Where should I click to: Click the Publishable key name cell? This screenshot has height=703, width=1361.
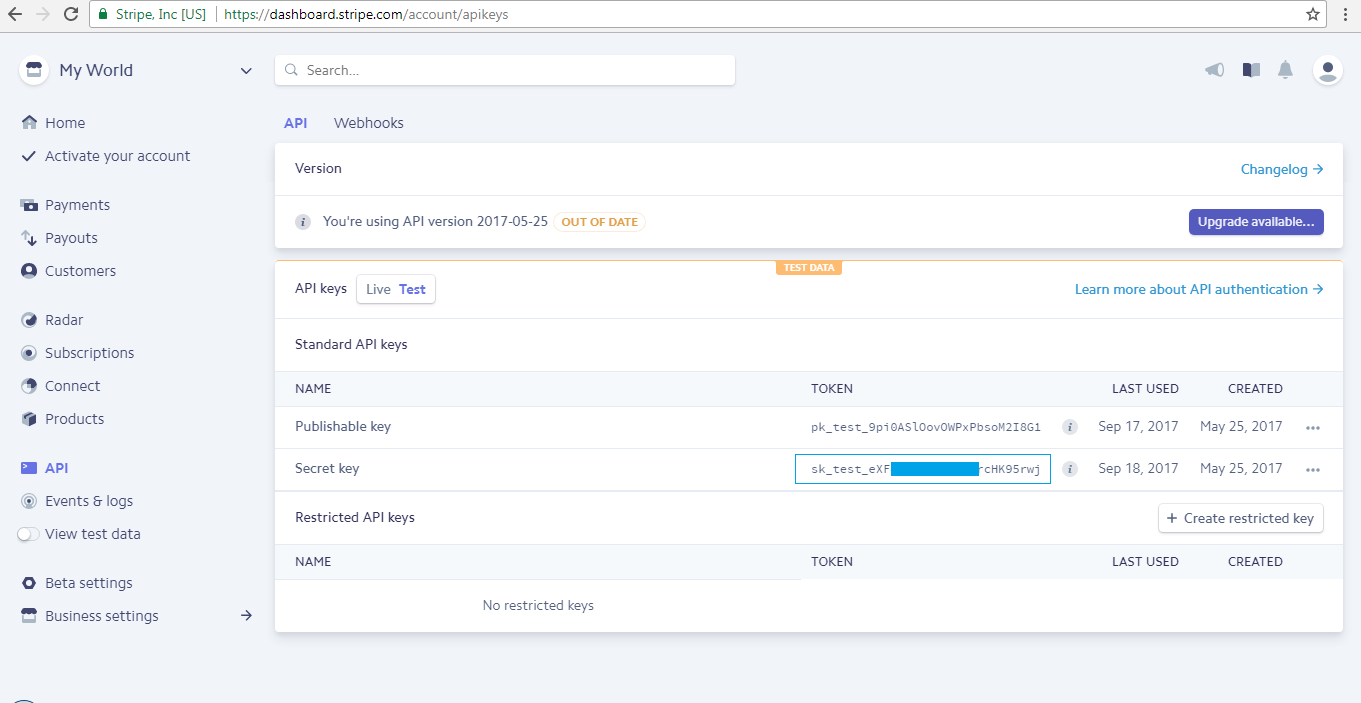(x=343, y=426)
